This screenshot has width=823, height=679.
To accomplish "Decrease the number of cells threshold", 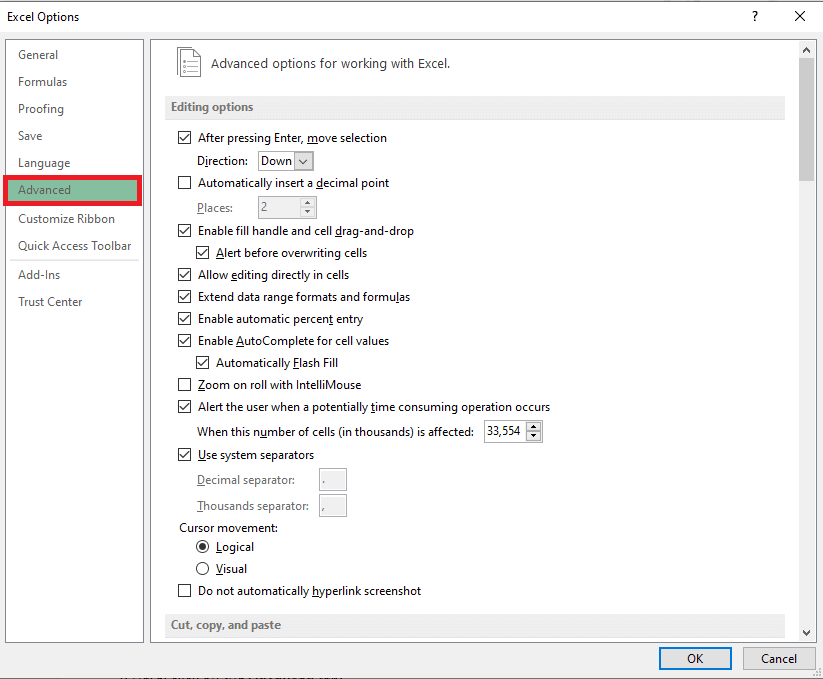I will click(534, 436).
